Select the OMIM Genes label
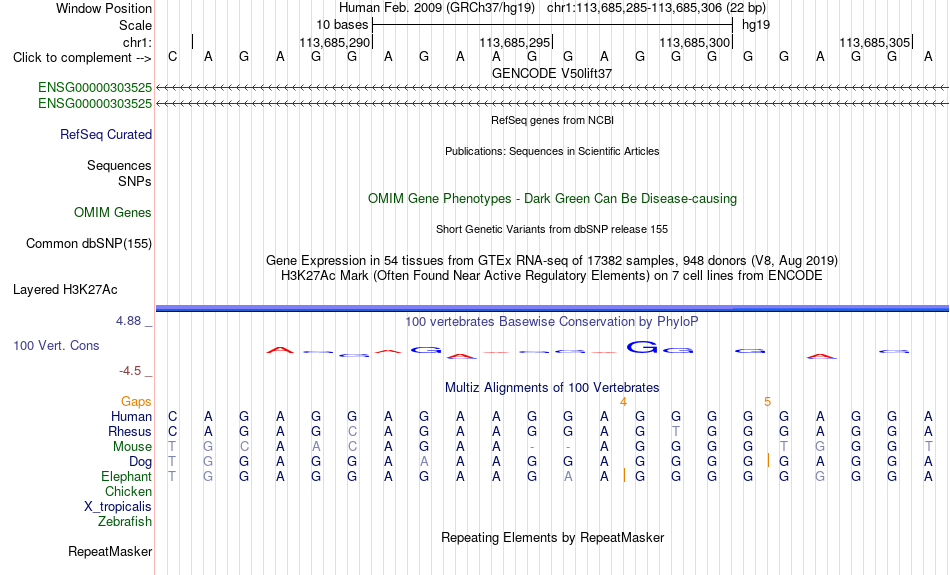Image resolution: width=950 pixels, height=575 pixels. click(113, 213)
